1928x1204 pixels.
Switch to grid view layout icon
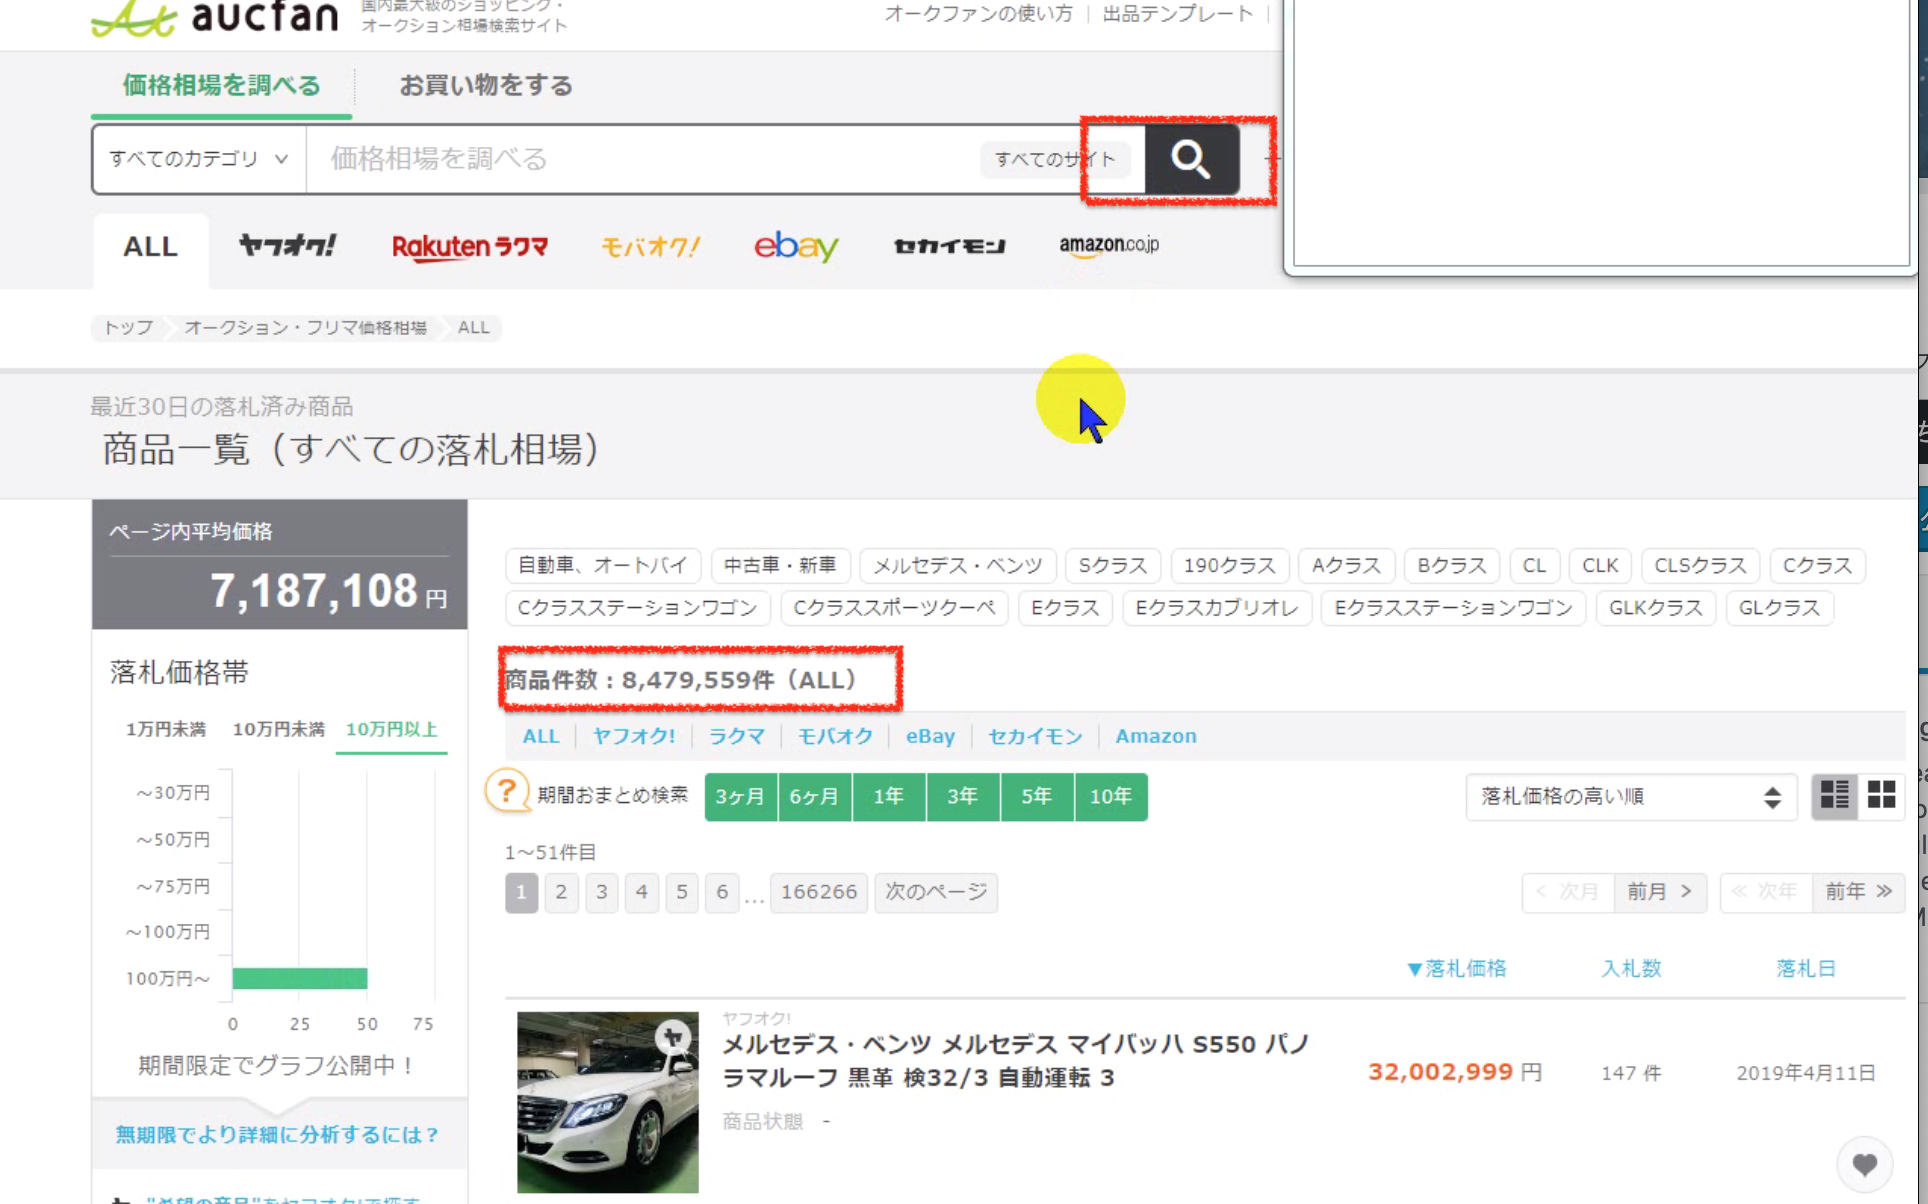[x=1881, y=796]
